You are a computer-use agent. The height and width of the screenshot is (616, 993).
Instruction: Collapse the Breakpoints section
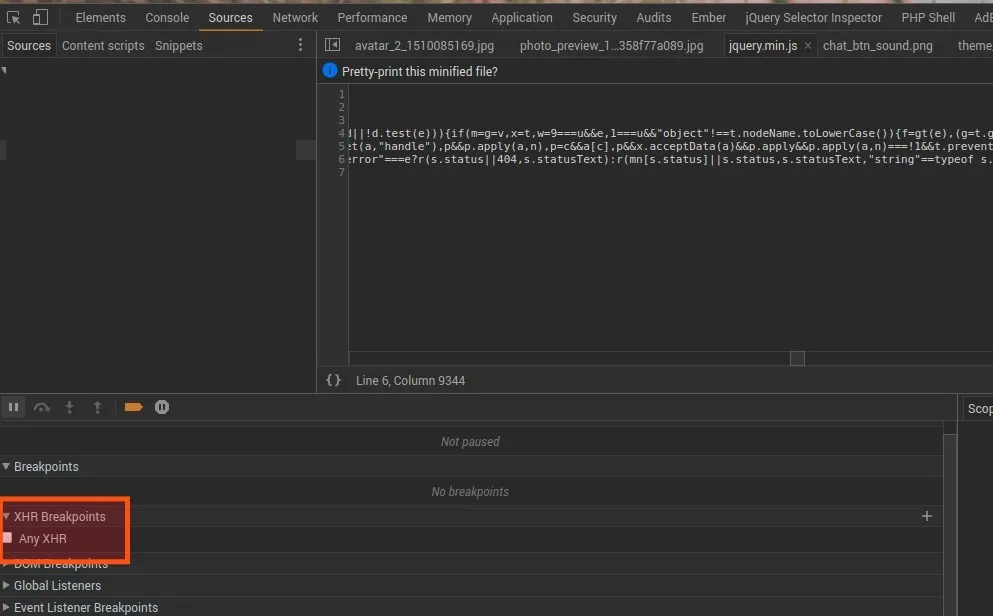click(x=45, y=467)
